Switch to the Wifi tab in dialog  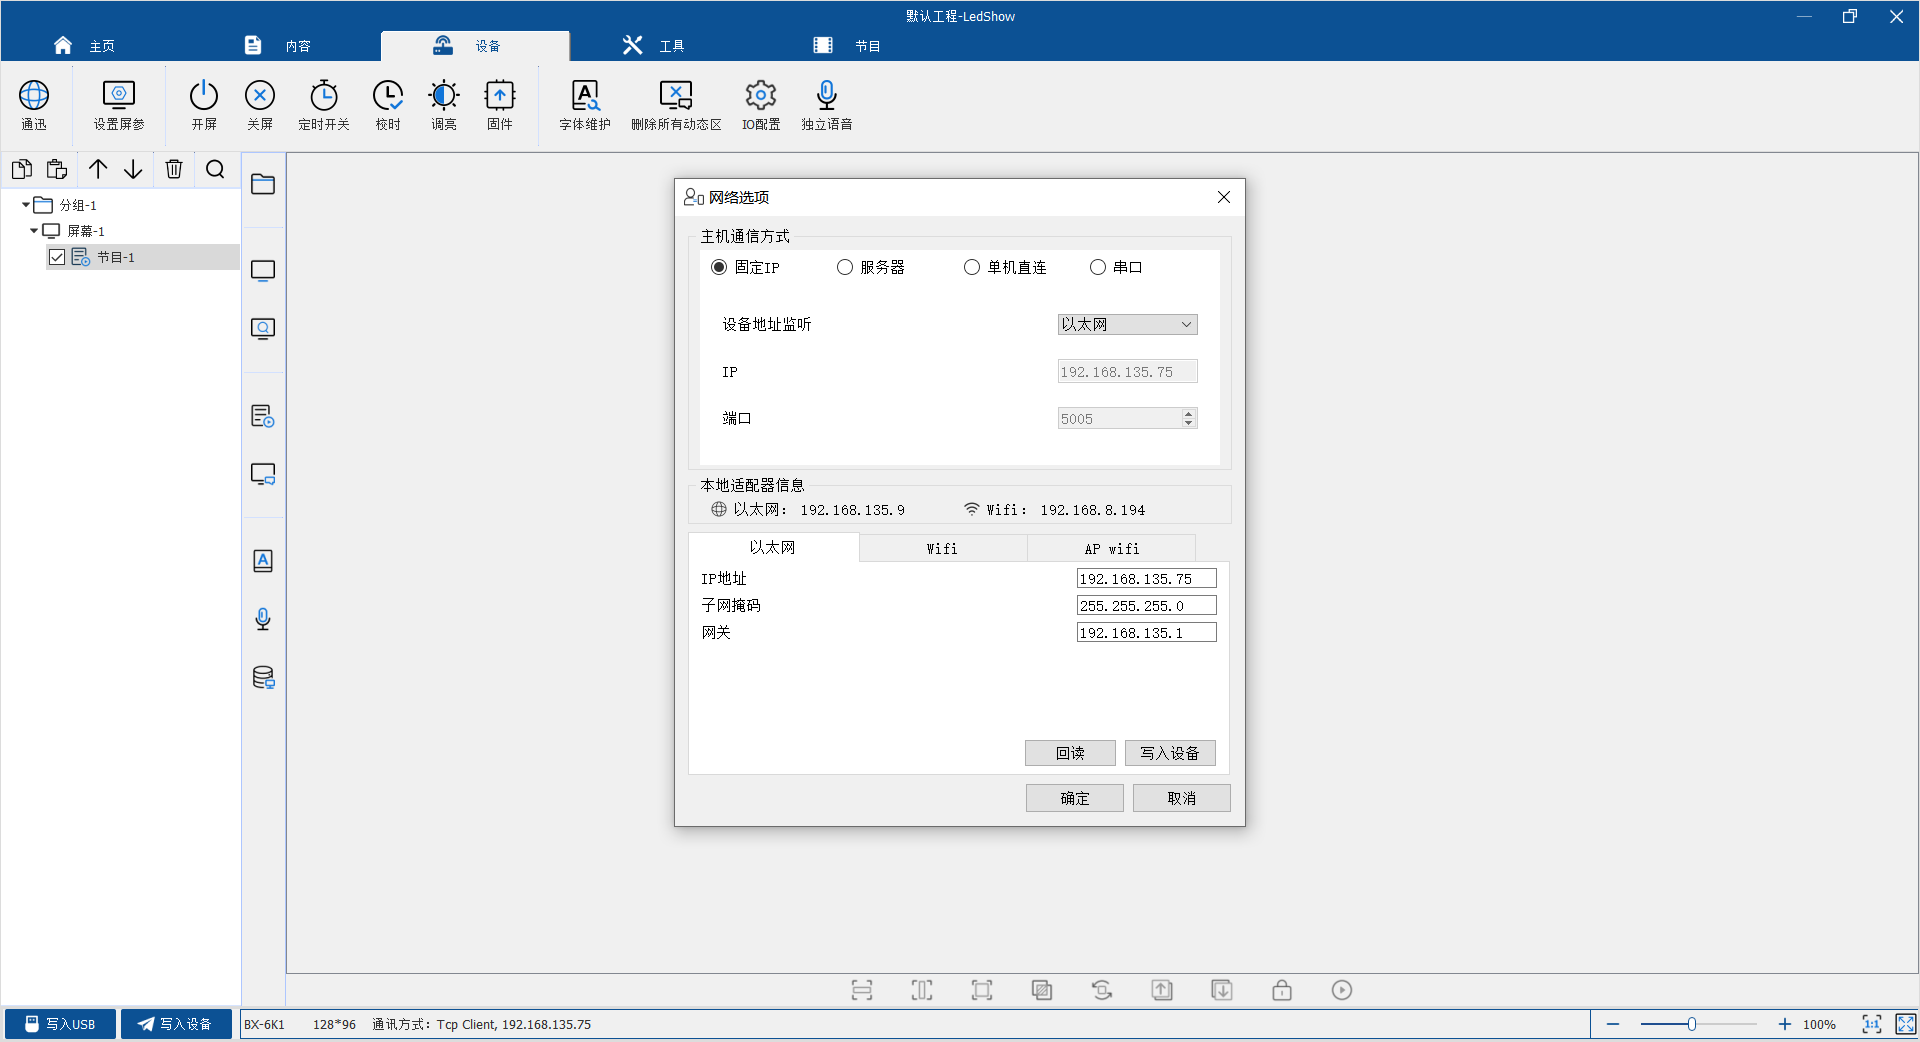click(x=943, y=548)
